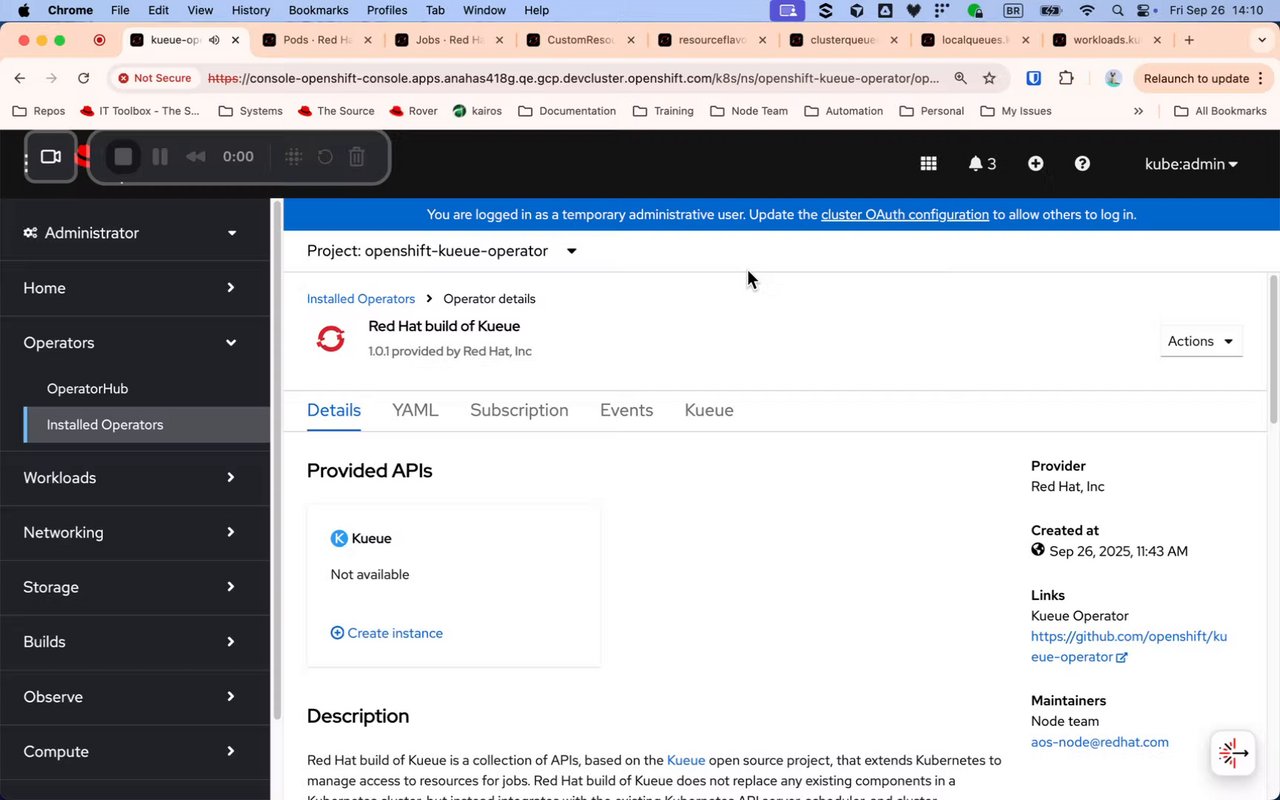The height and width of the screenshot is (800, 1280).
Task: Open the kube:admin user dropdown
Action: click(1191, 164)
